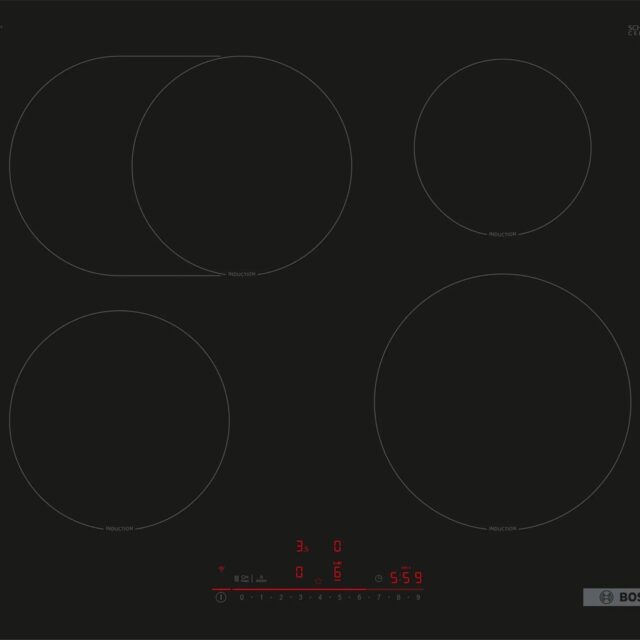Image resolution: width=640 pixels, height=640 pixels.
Task: Tap the boost function icon
Action: coord(260,579)
